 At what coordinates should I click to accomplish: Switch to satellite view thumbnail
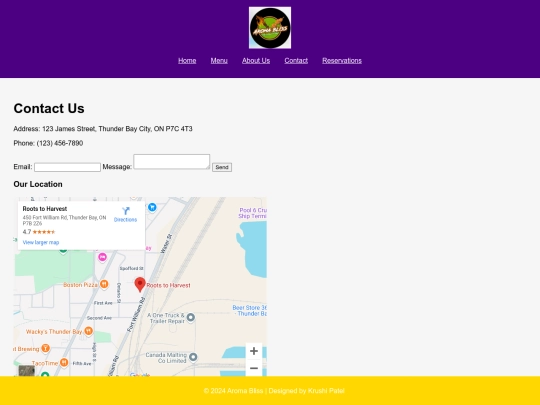click(x=27, y=371)
